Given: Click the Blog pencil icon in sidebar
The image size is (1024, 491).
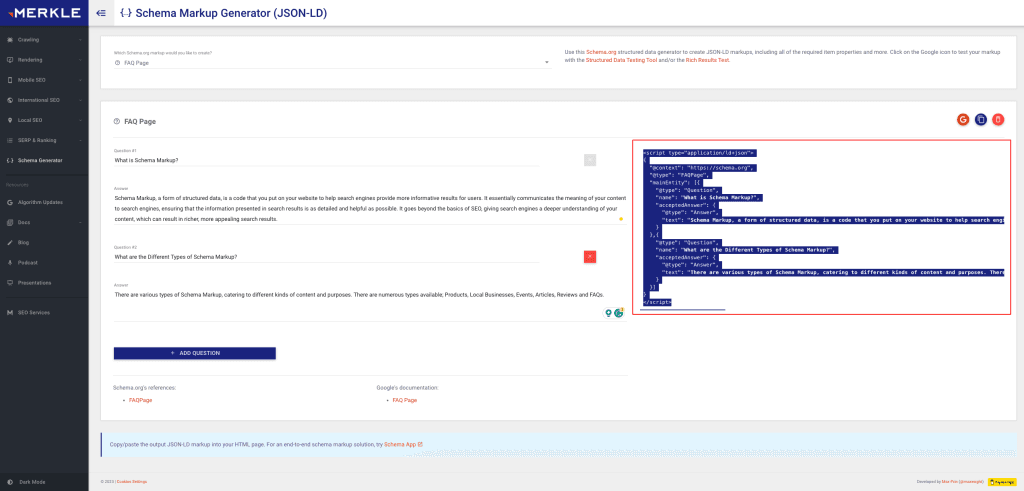Looking at the screenshot, I should (10, 243).
